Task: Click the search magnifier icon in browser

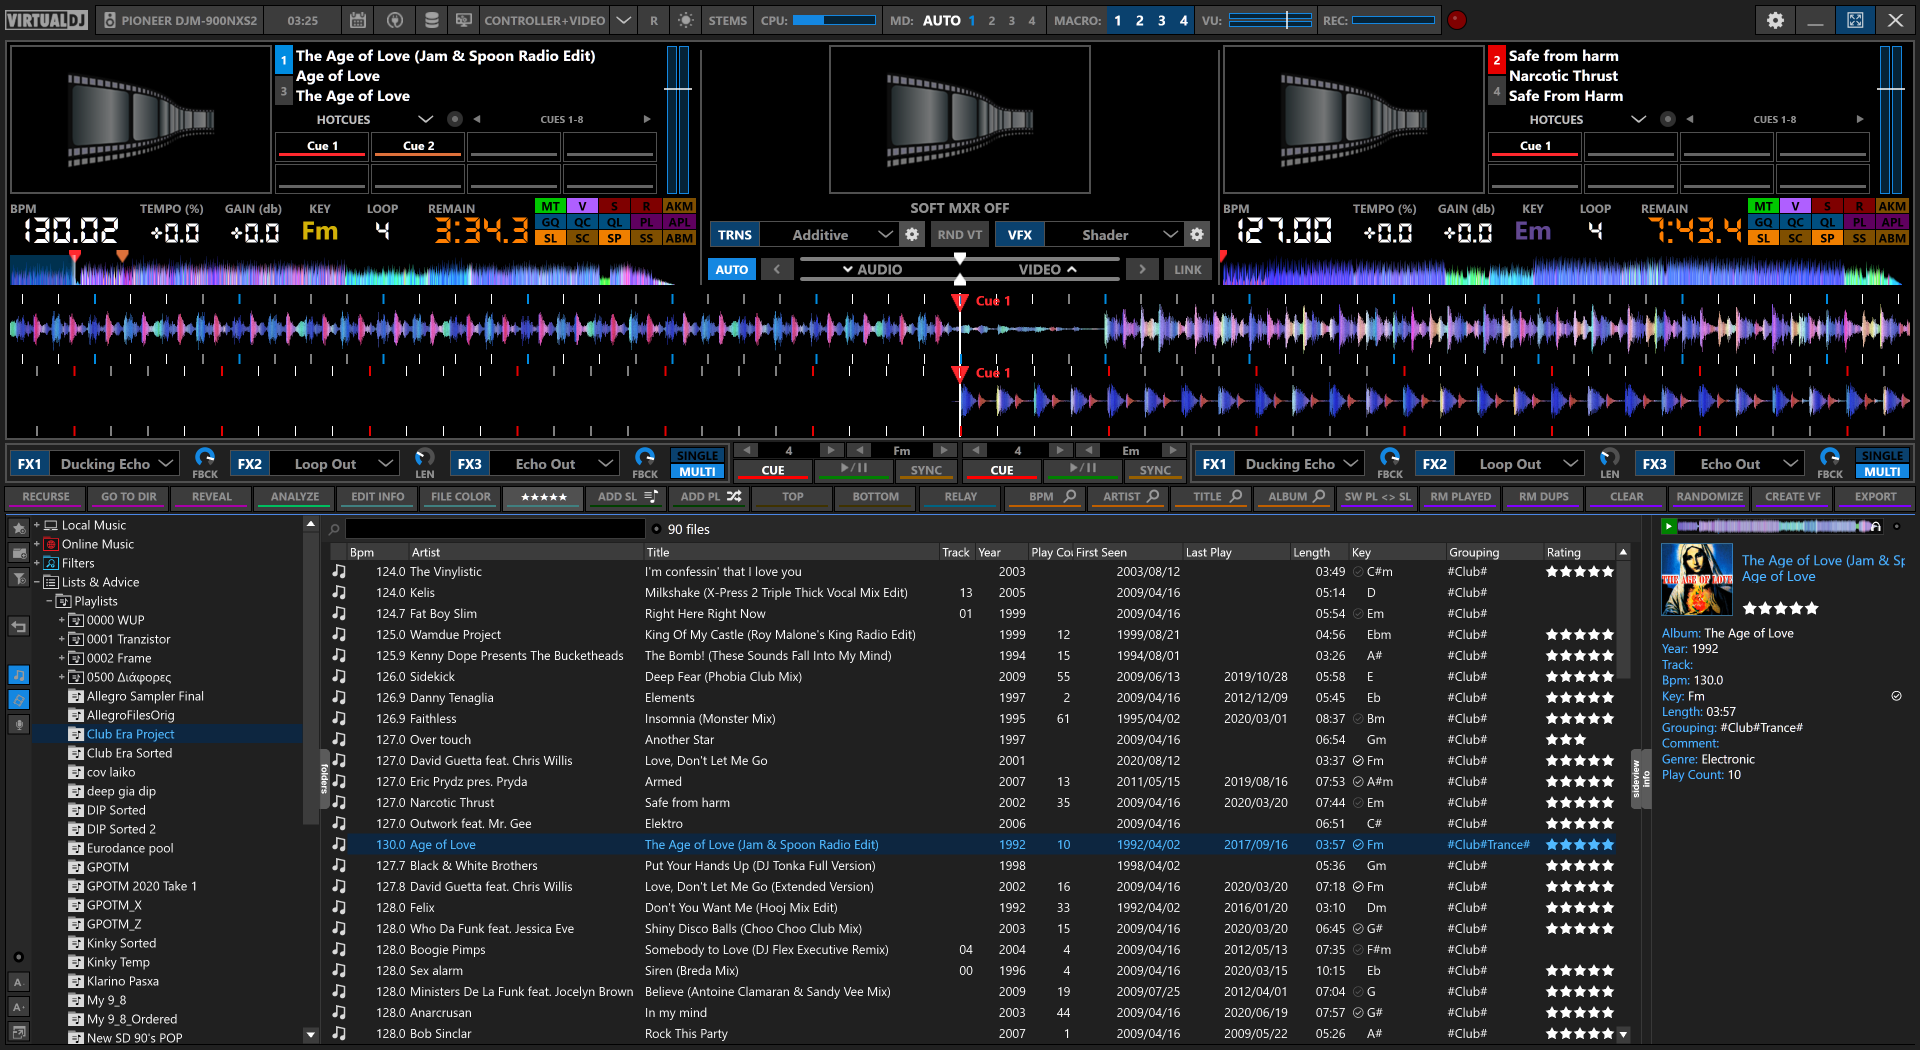Action: pyautogui.click(x=335, y=529)
